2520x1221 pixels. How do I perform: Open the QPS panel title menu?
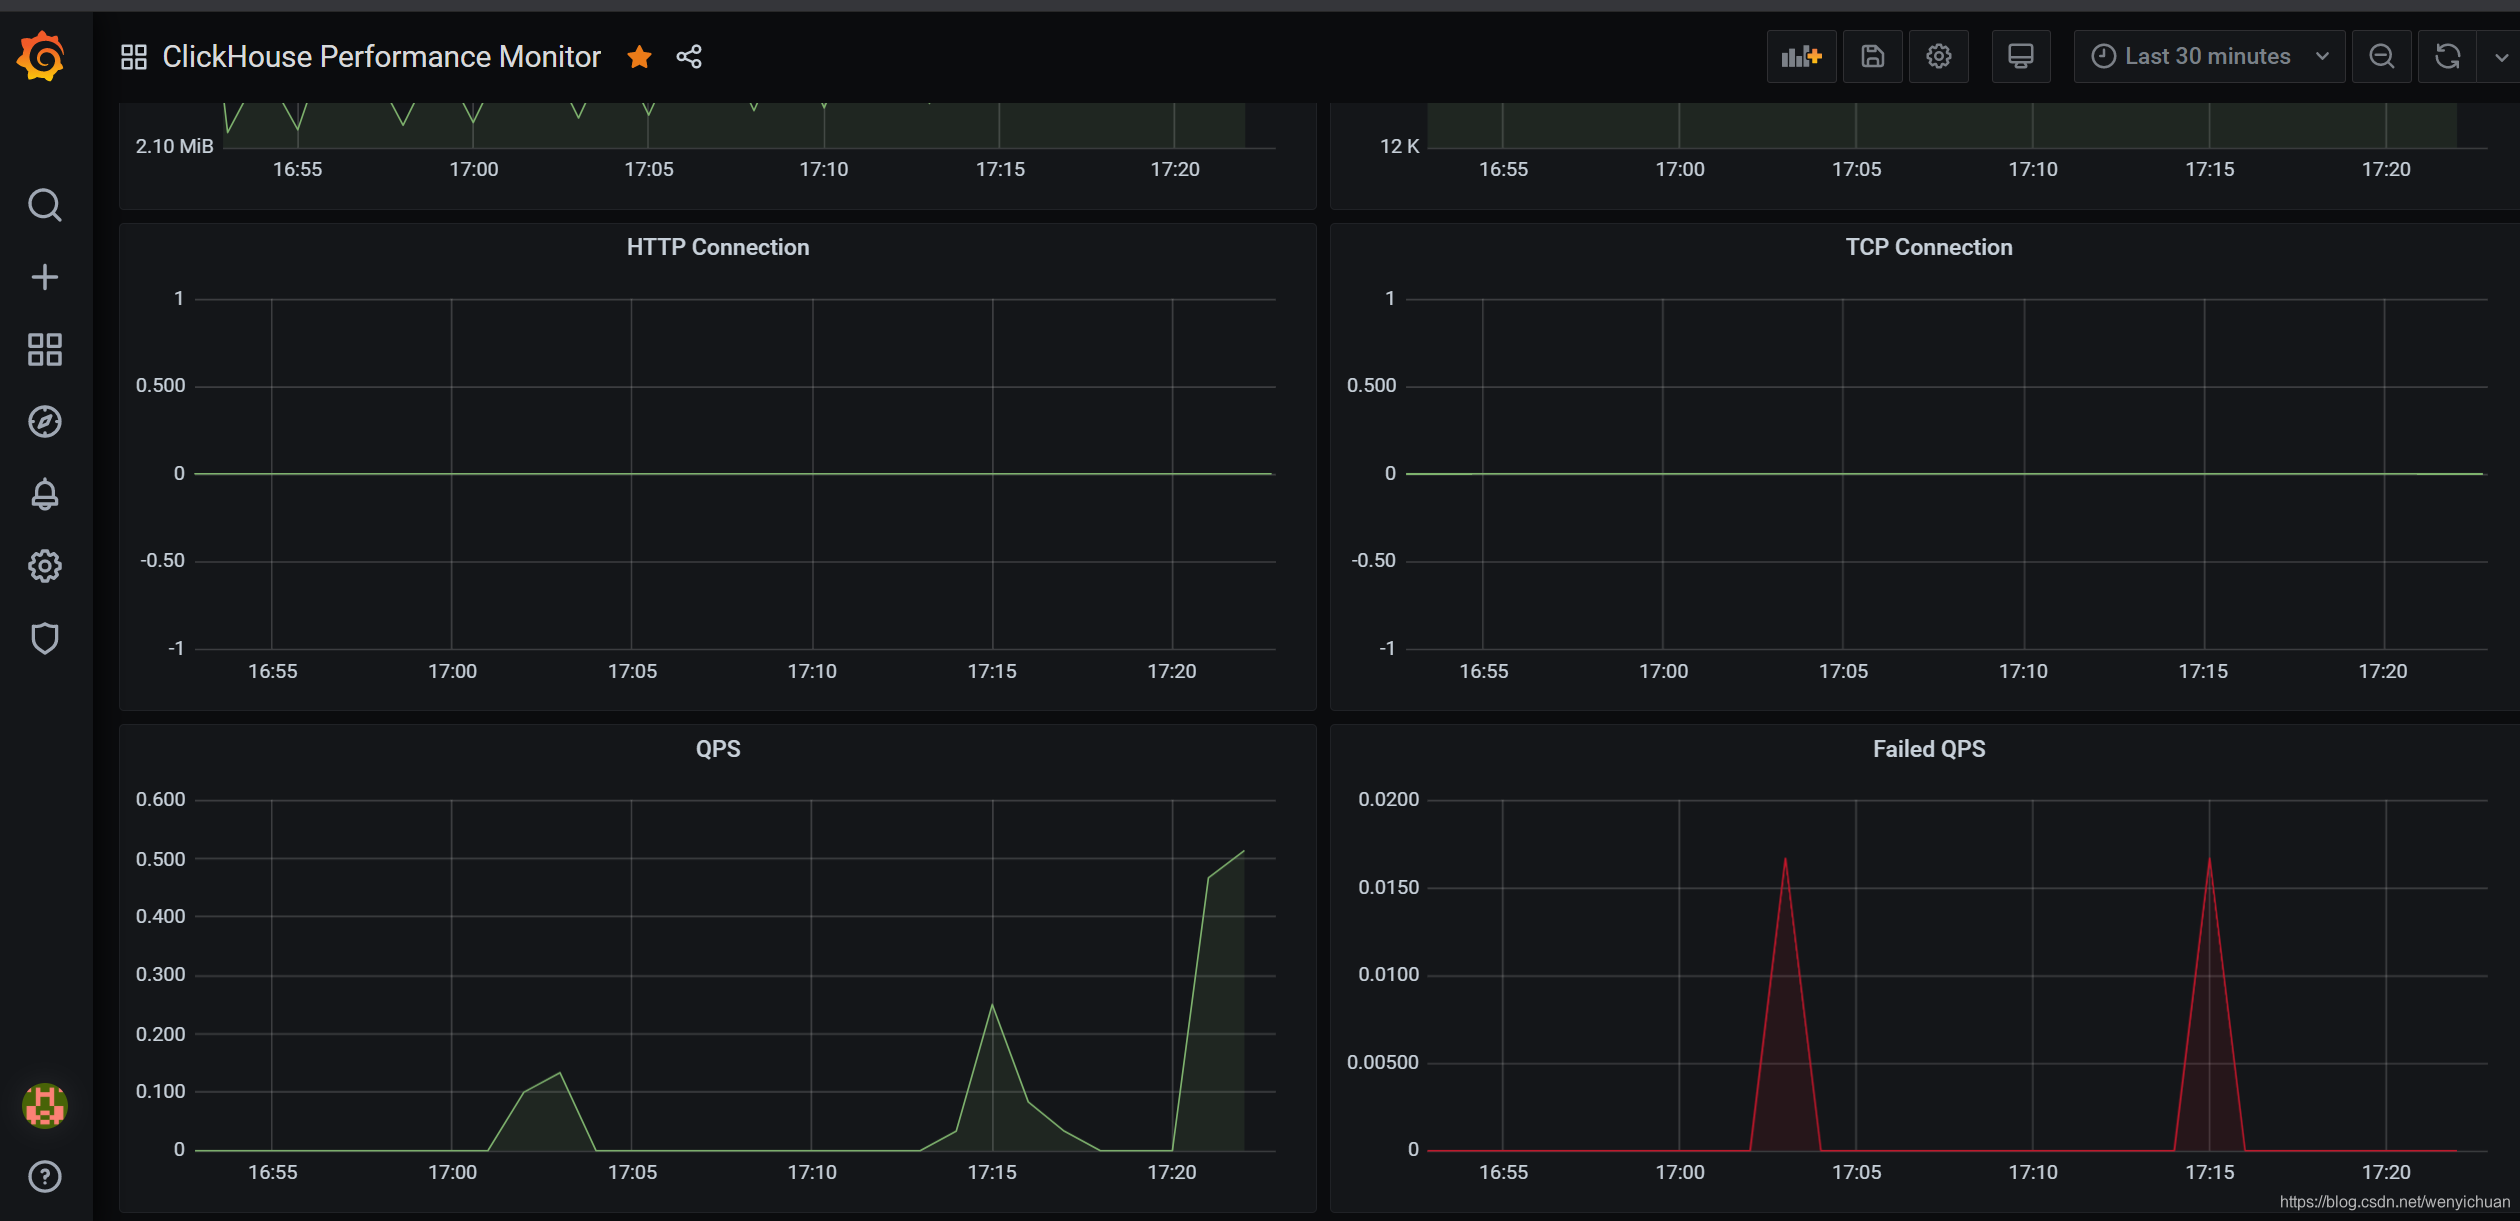click(718, 749)
